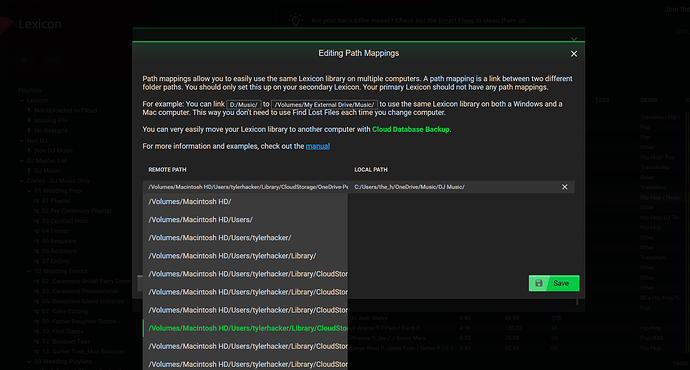Click the play button in player
This screenshot has width=690, height=370.
[24, 60]
